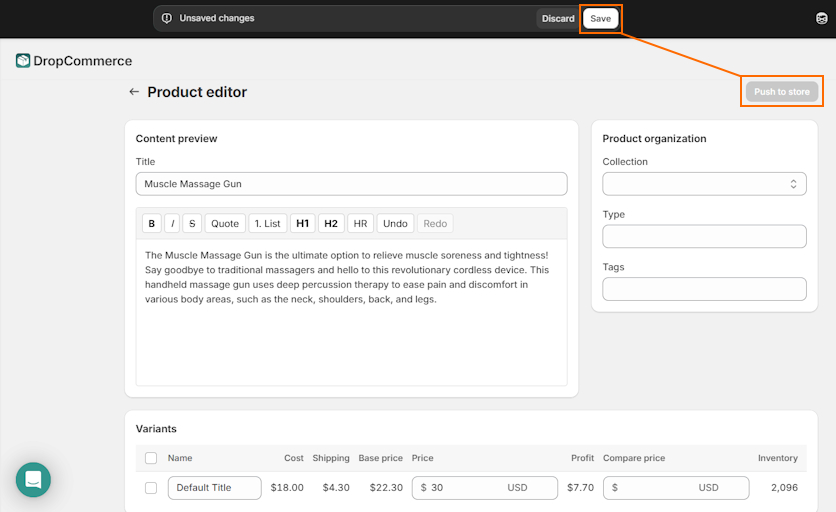
Task: Check the Default Title variant checkbox
Action: tap(151, 488)
